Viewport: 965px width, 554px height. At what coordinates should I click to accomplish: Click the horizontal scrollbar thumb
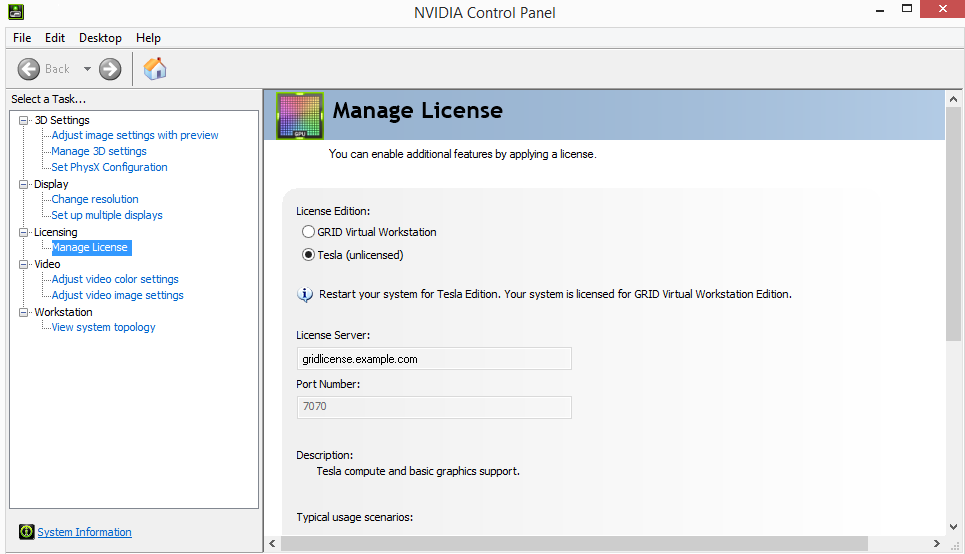coord(574,544)
